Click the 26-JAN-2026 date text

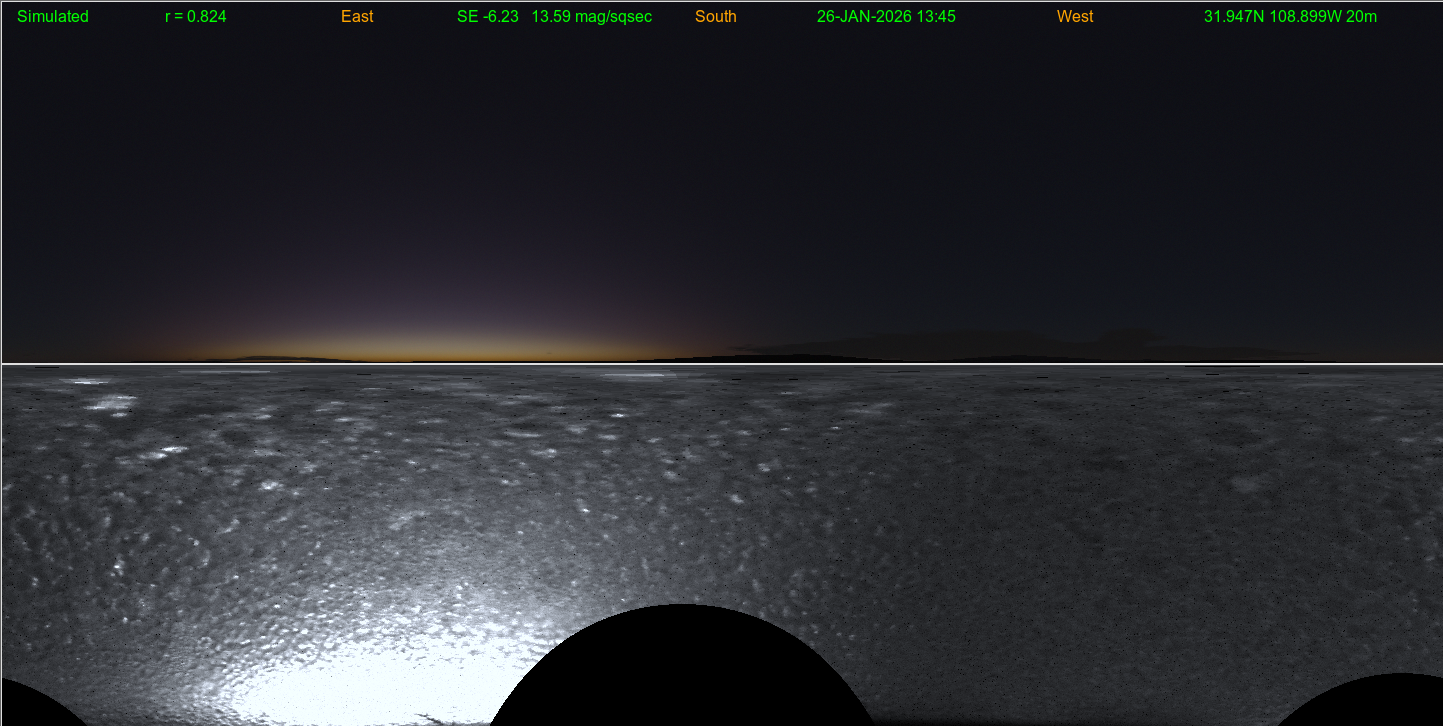click(864, 17)
